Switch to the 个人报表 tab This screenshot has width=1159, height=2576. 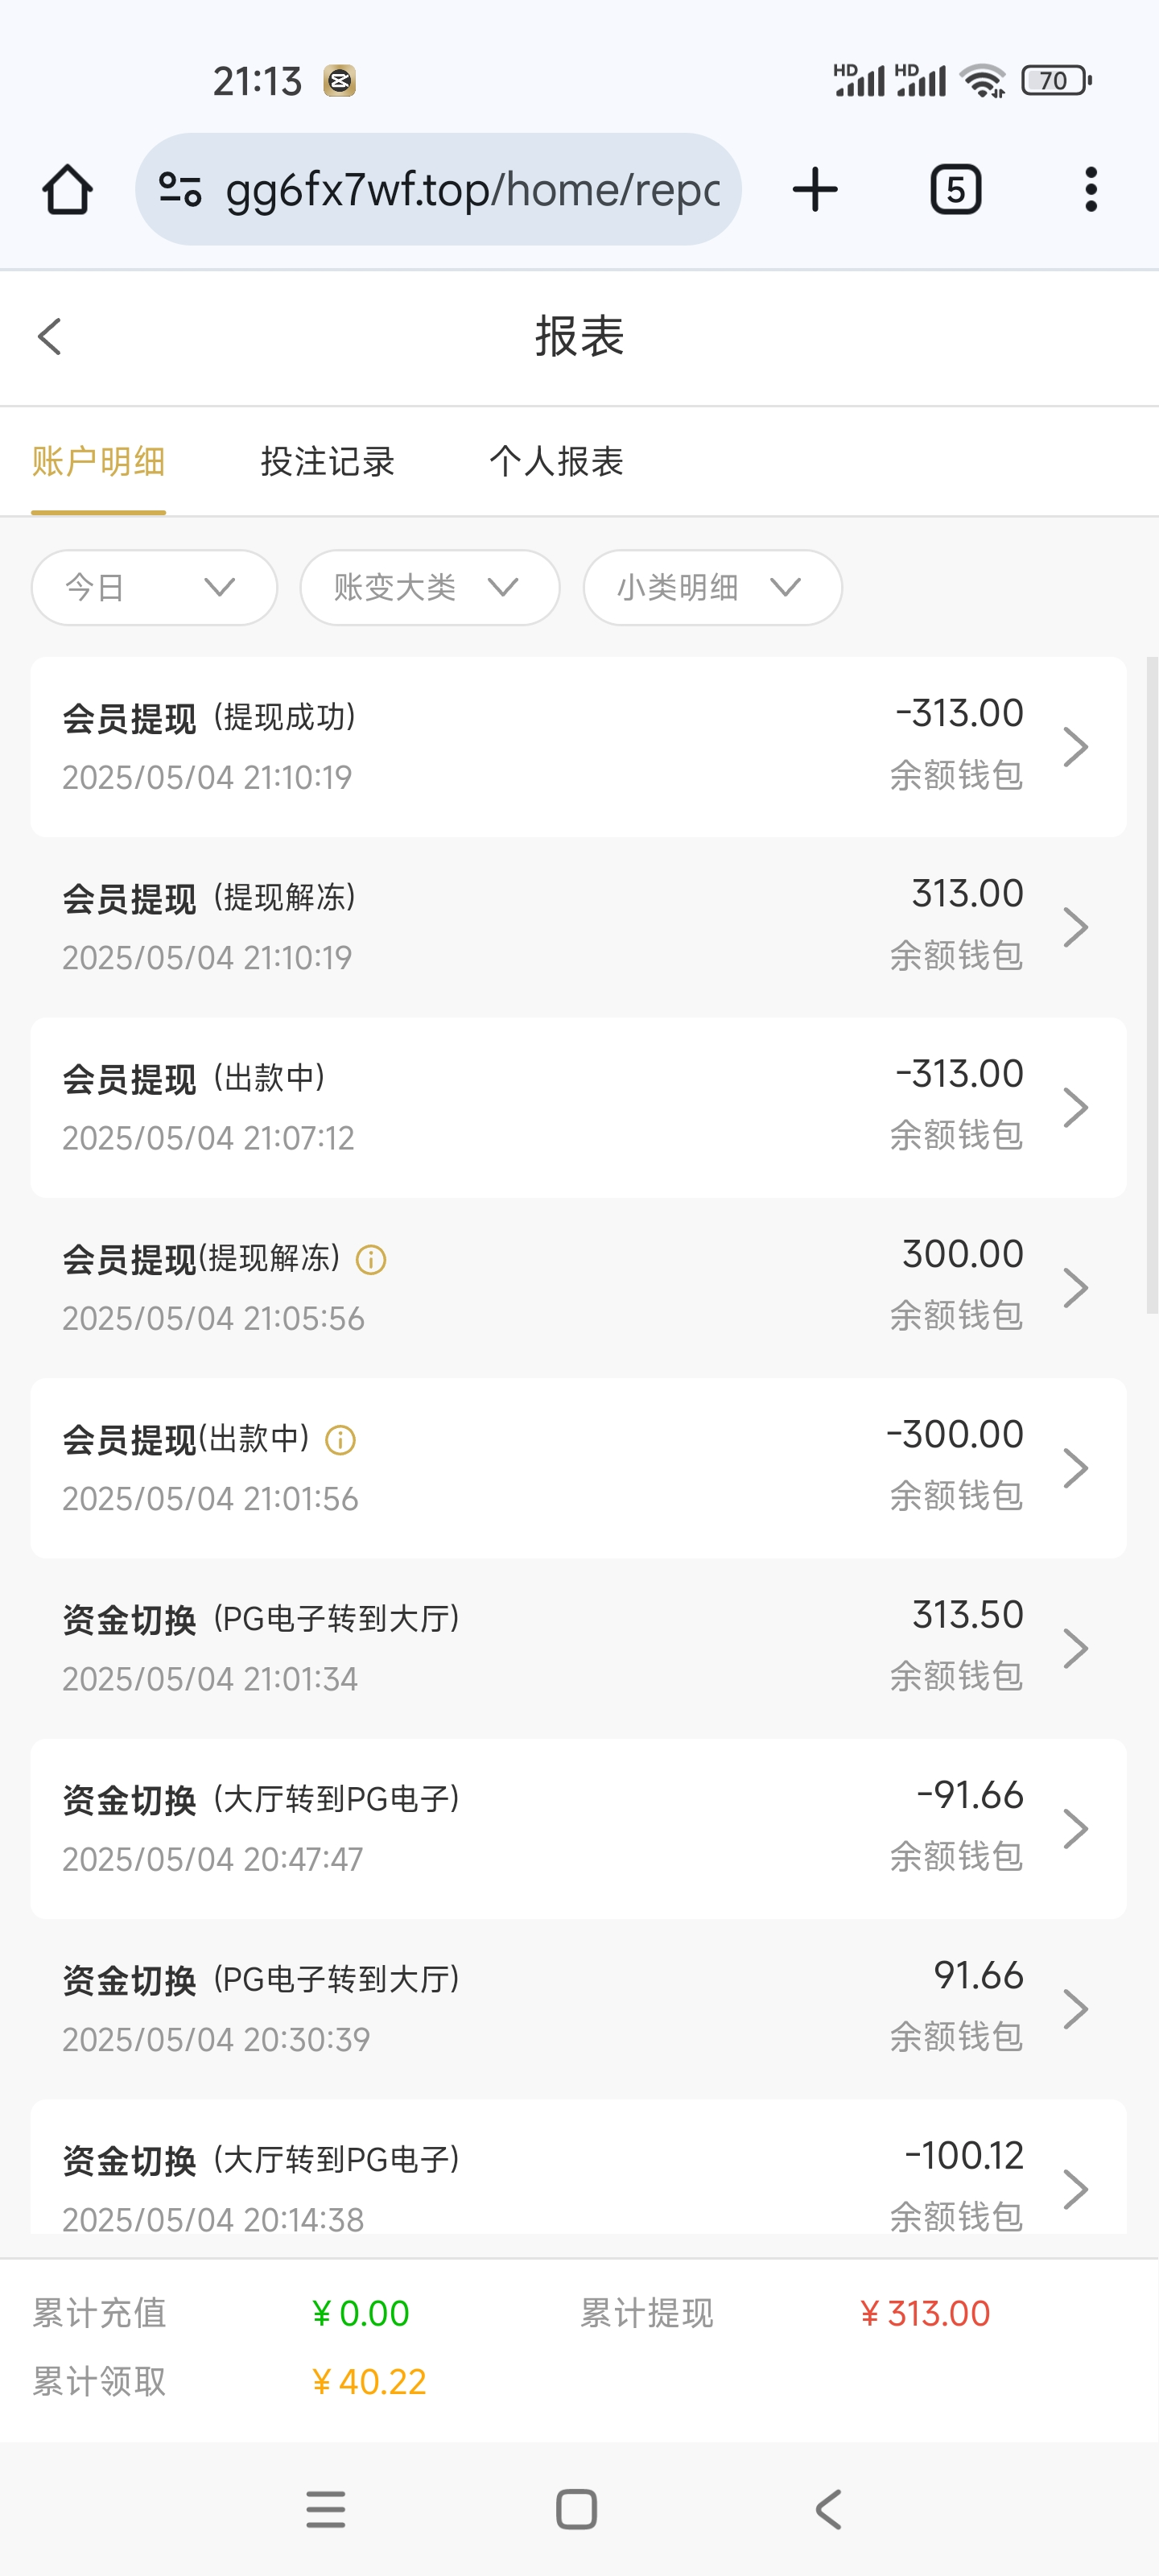click(x=556, y=462)
